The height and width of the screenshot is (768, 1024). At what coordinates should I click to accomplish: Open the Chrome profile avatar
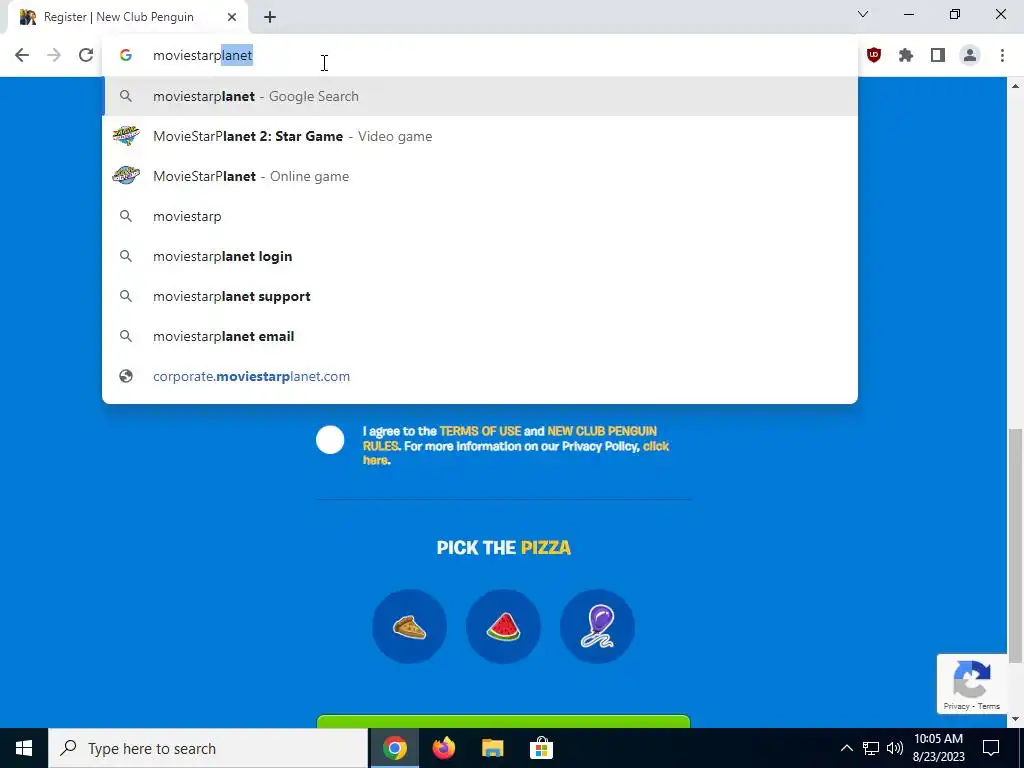(x=970, y=56)
